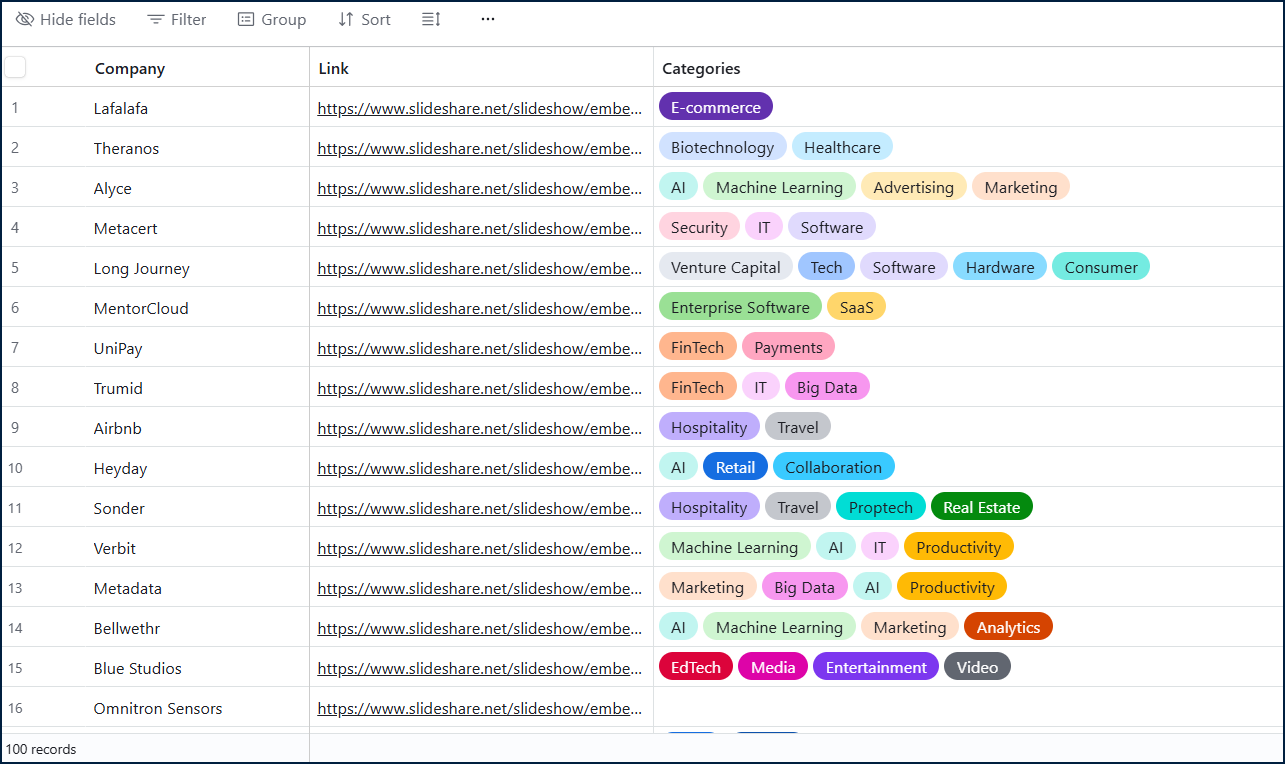Select the Metadata company cell

point(197,588)
